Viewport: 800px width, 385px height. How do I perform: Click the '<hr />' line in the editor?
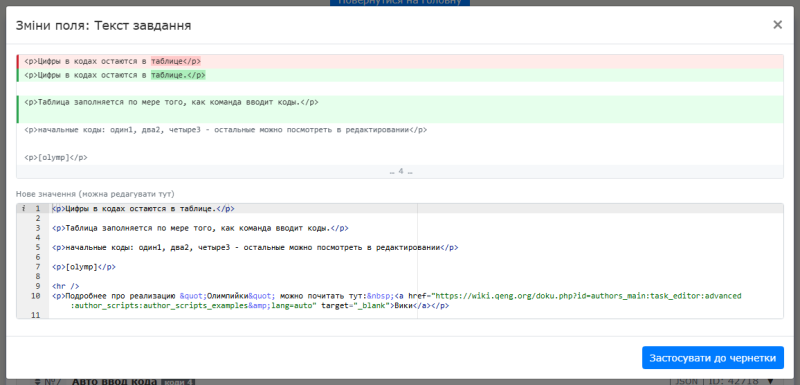coord(65,286)
